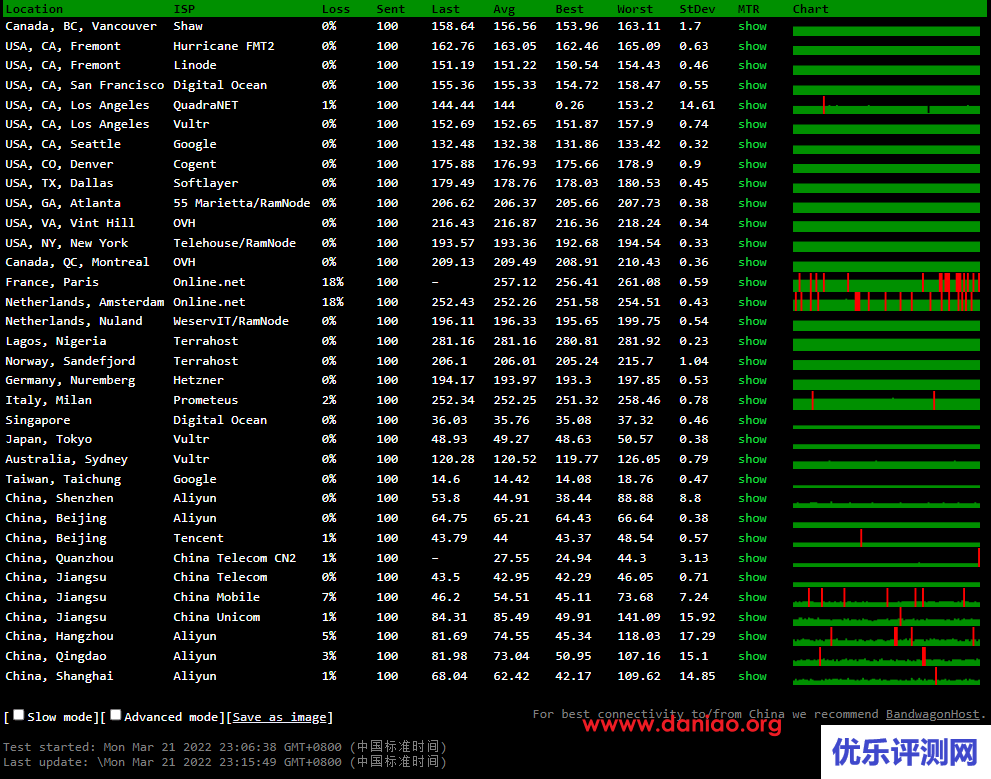Show MTR for Australia, Sydney Vultr
The width and height of the screenshot is (991, 779).
click(x=752, y=459)
